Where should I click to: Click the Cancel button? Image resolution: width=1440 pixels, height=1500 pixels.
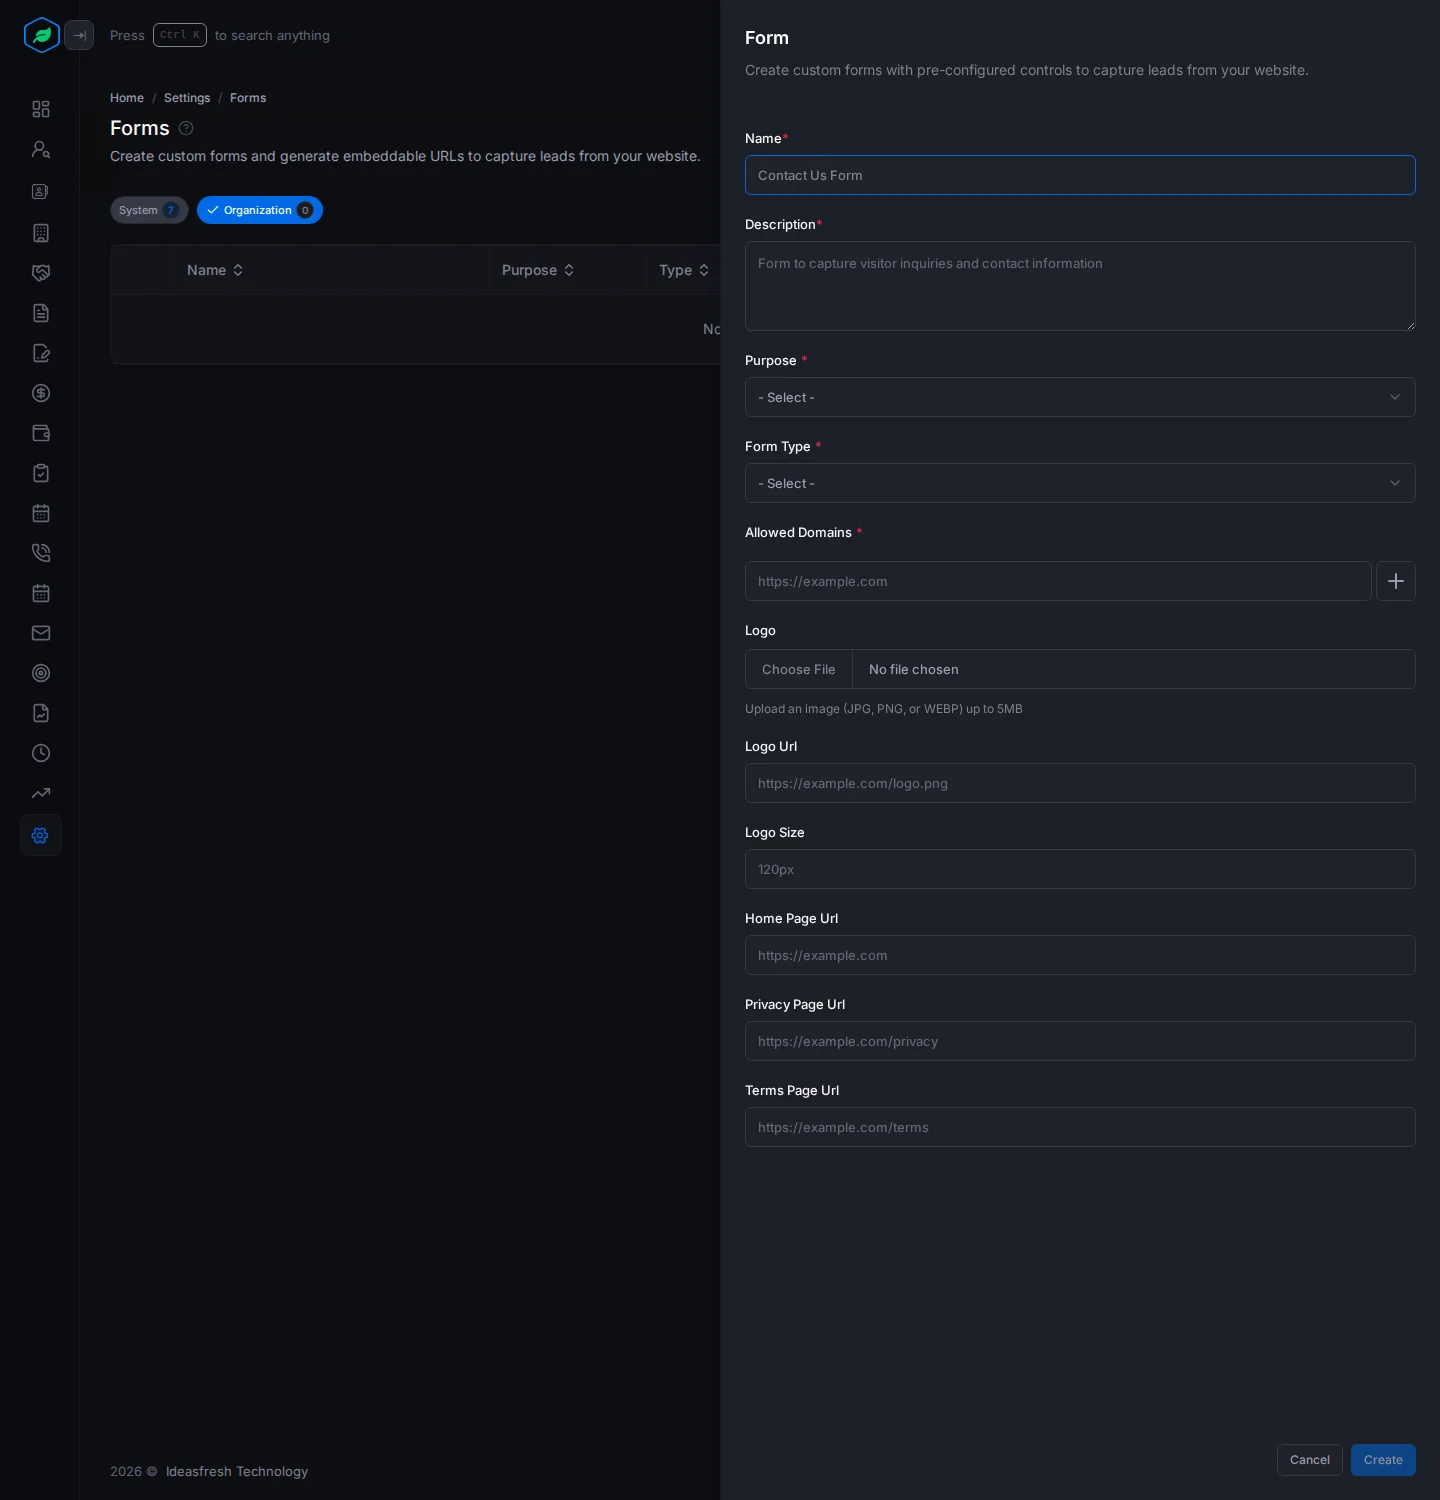[x=1310, y=1460]
